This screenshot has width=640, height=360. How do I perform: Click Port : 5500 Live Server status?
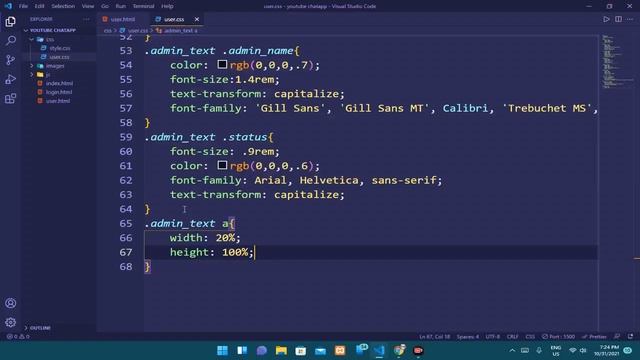tap(558, 336)
